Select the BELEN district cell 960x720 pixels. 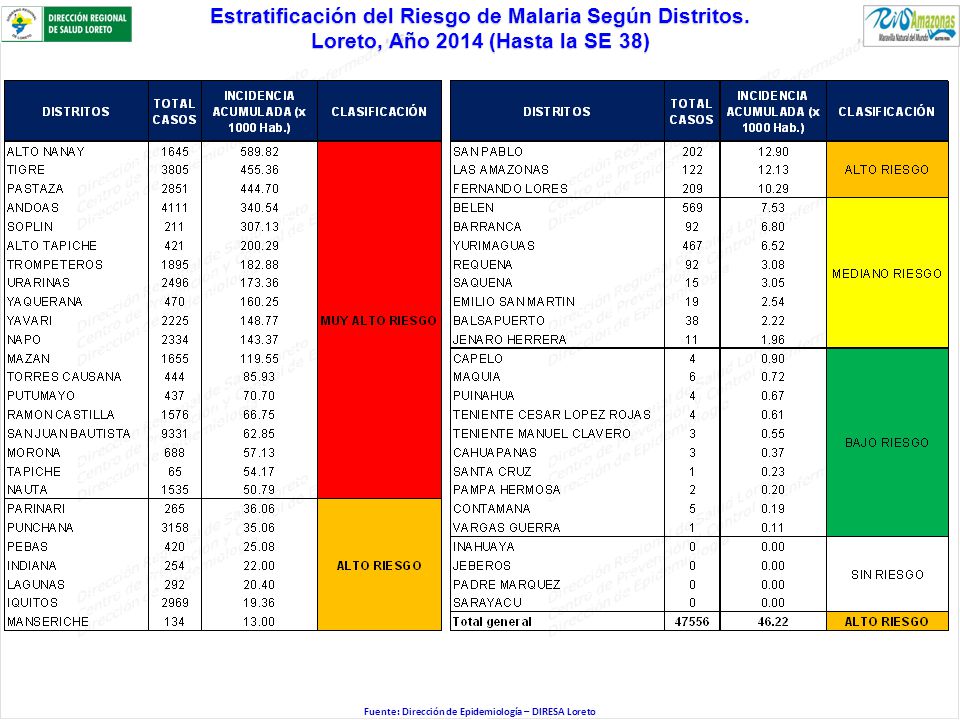click(x=557, y=208)
